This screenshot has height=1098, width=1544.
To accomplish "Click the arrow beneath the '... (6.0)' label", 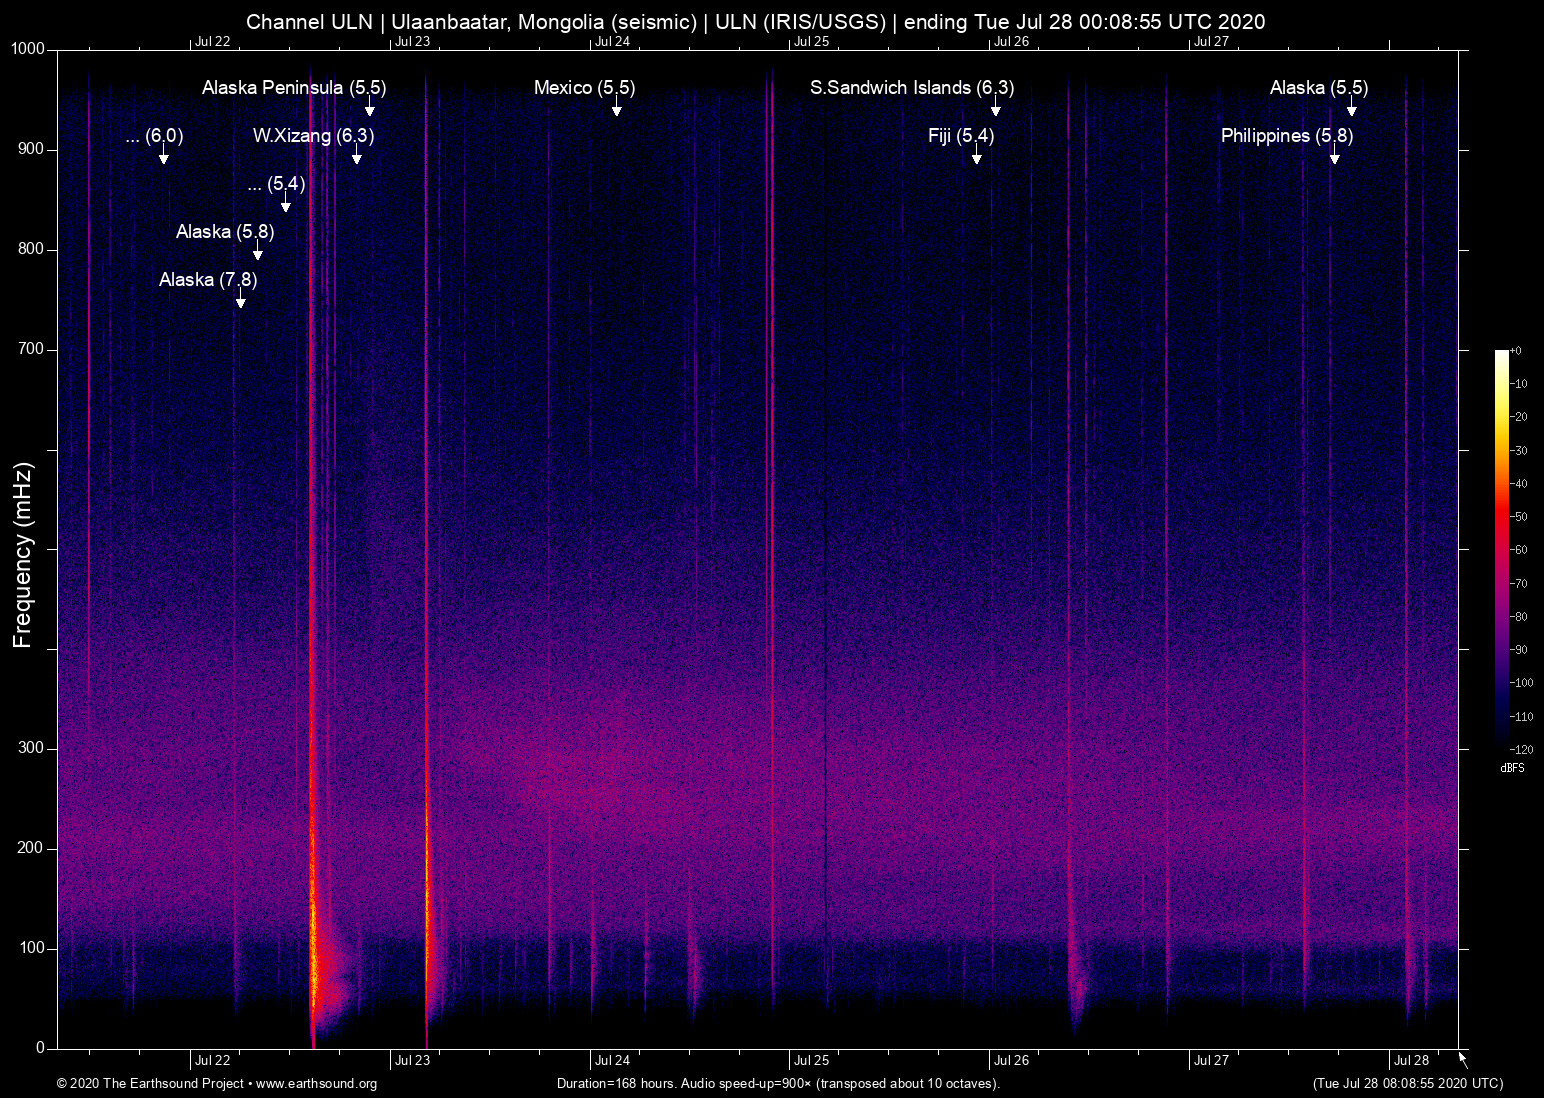I will 163,156.
